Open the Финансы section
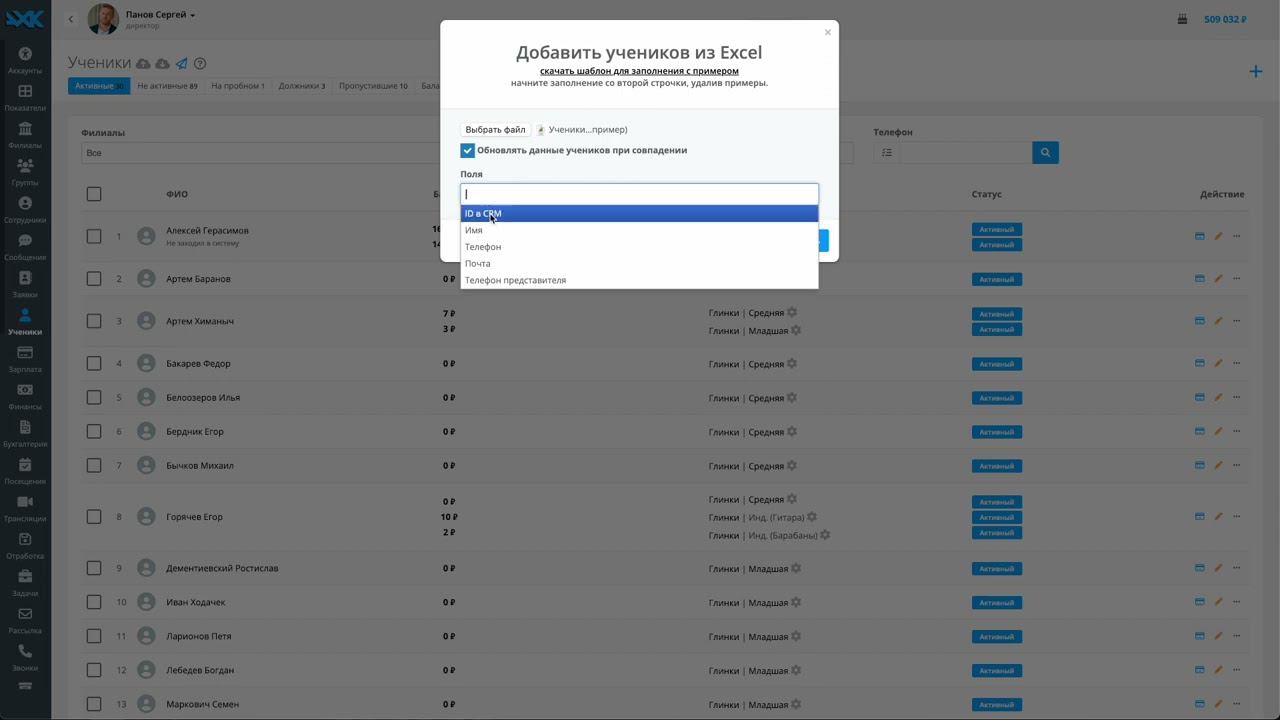Screen dimensions: 1280x720 (x=25, y=396)
